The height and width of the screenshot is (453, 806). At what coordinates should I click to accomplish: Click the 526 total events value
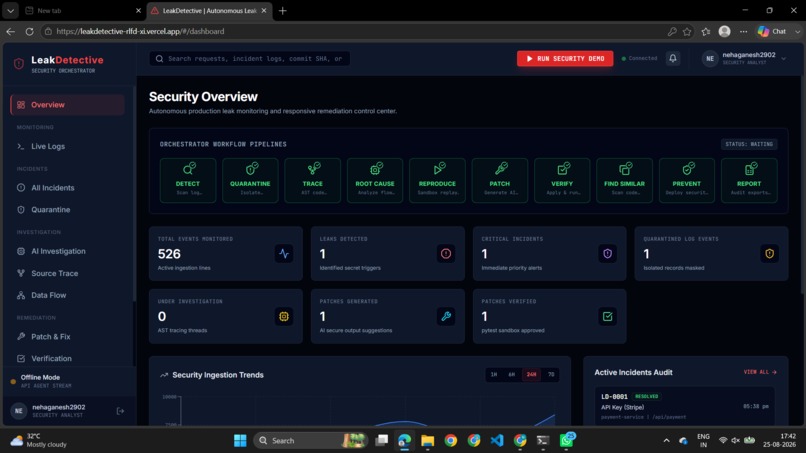(x=169, y=254)
